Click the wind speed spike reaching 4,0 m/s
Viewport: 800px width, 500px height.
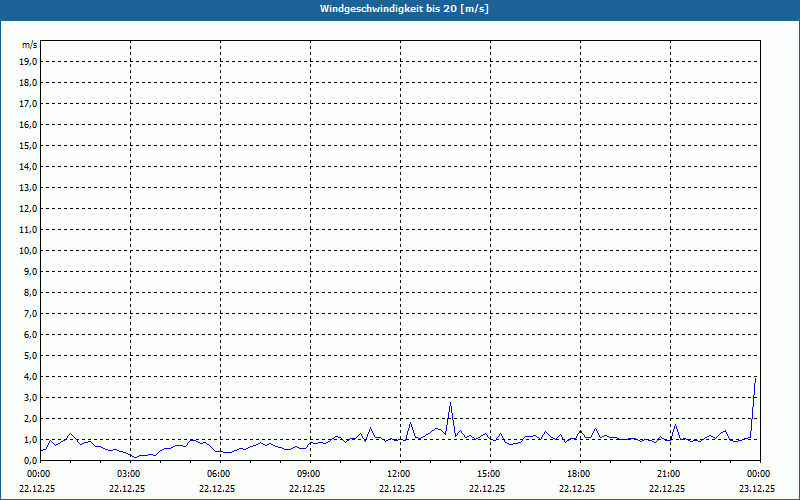[755, 378]
